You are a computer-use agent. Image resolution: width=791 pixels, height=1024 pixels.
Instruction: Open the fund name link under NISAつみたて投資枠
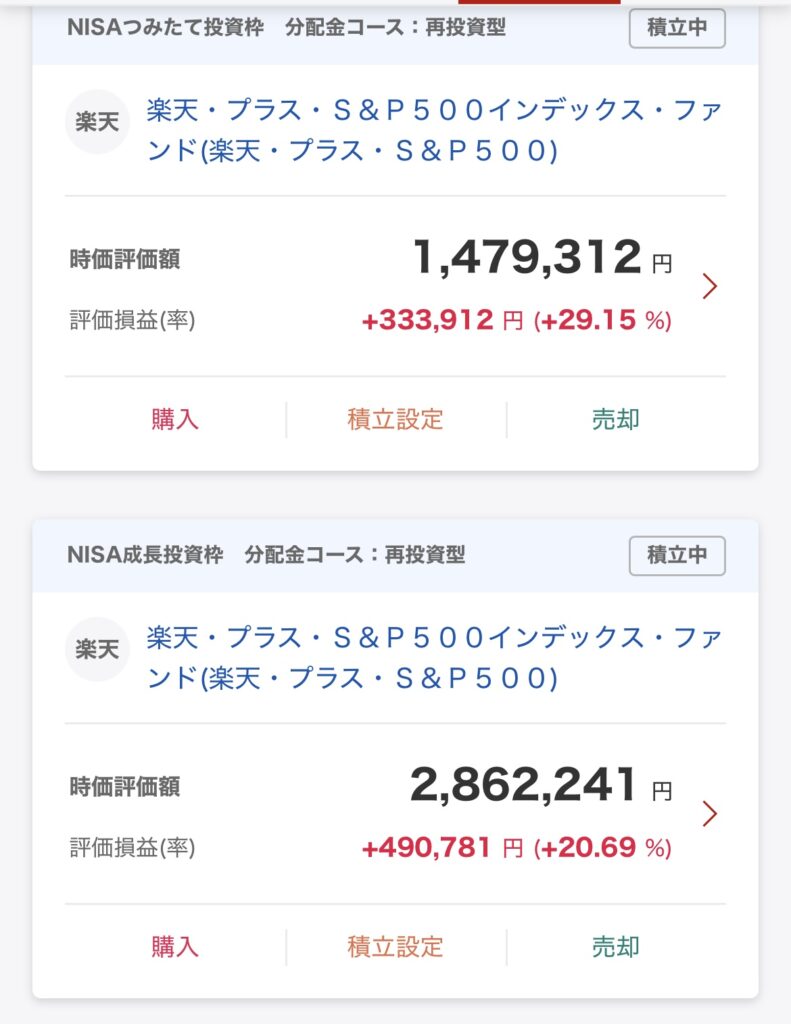pos(433,130)
